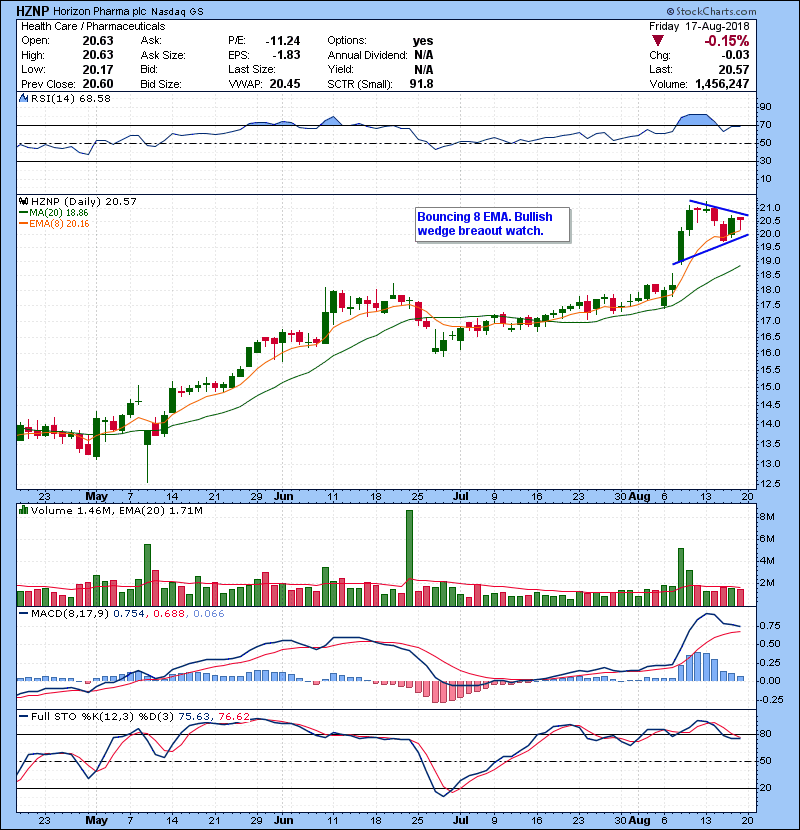Click the volume bars icon beside Volume 1.46M

(x=24, y=510)
